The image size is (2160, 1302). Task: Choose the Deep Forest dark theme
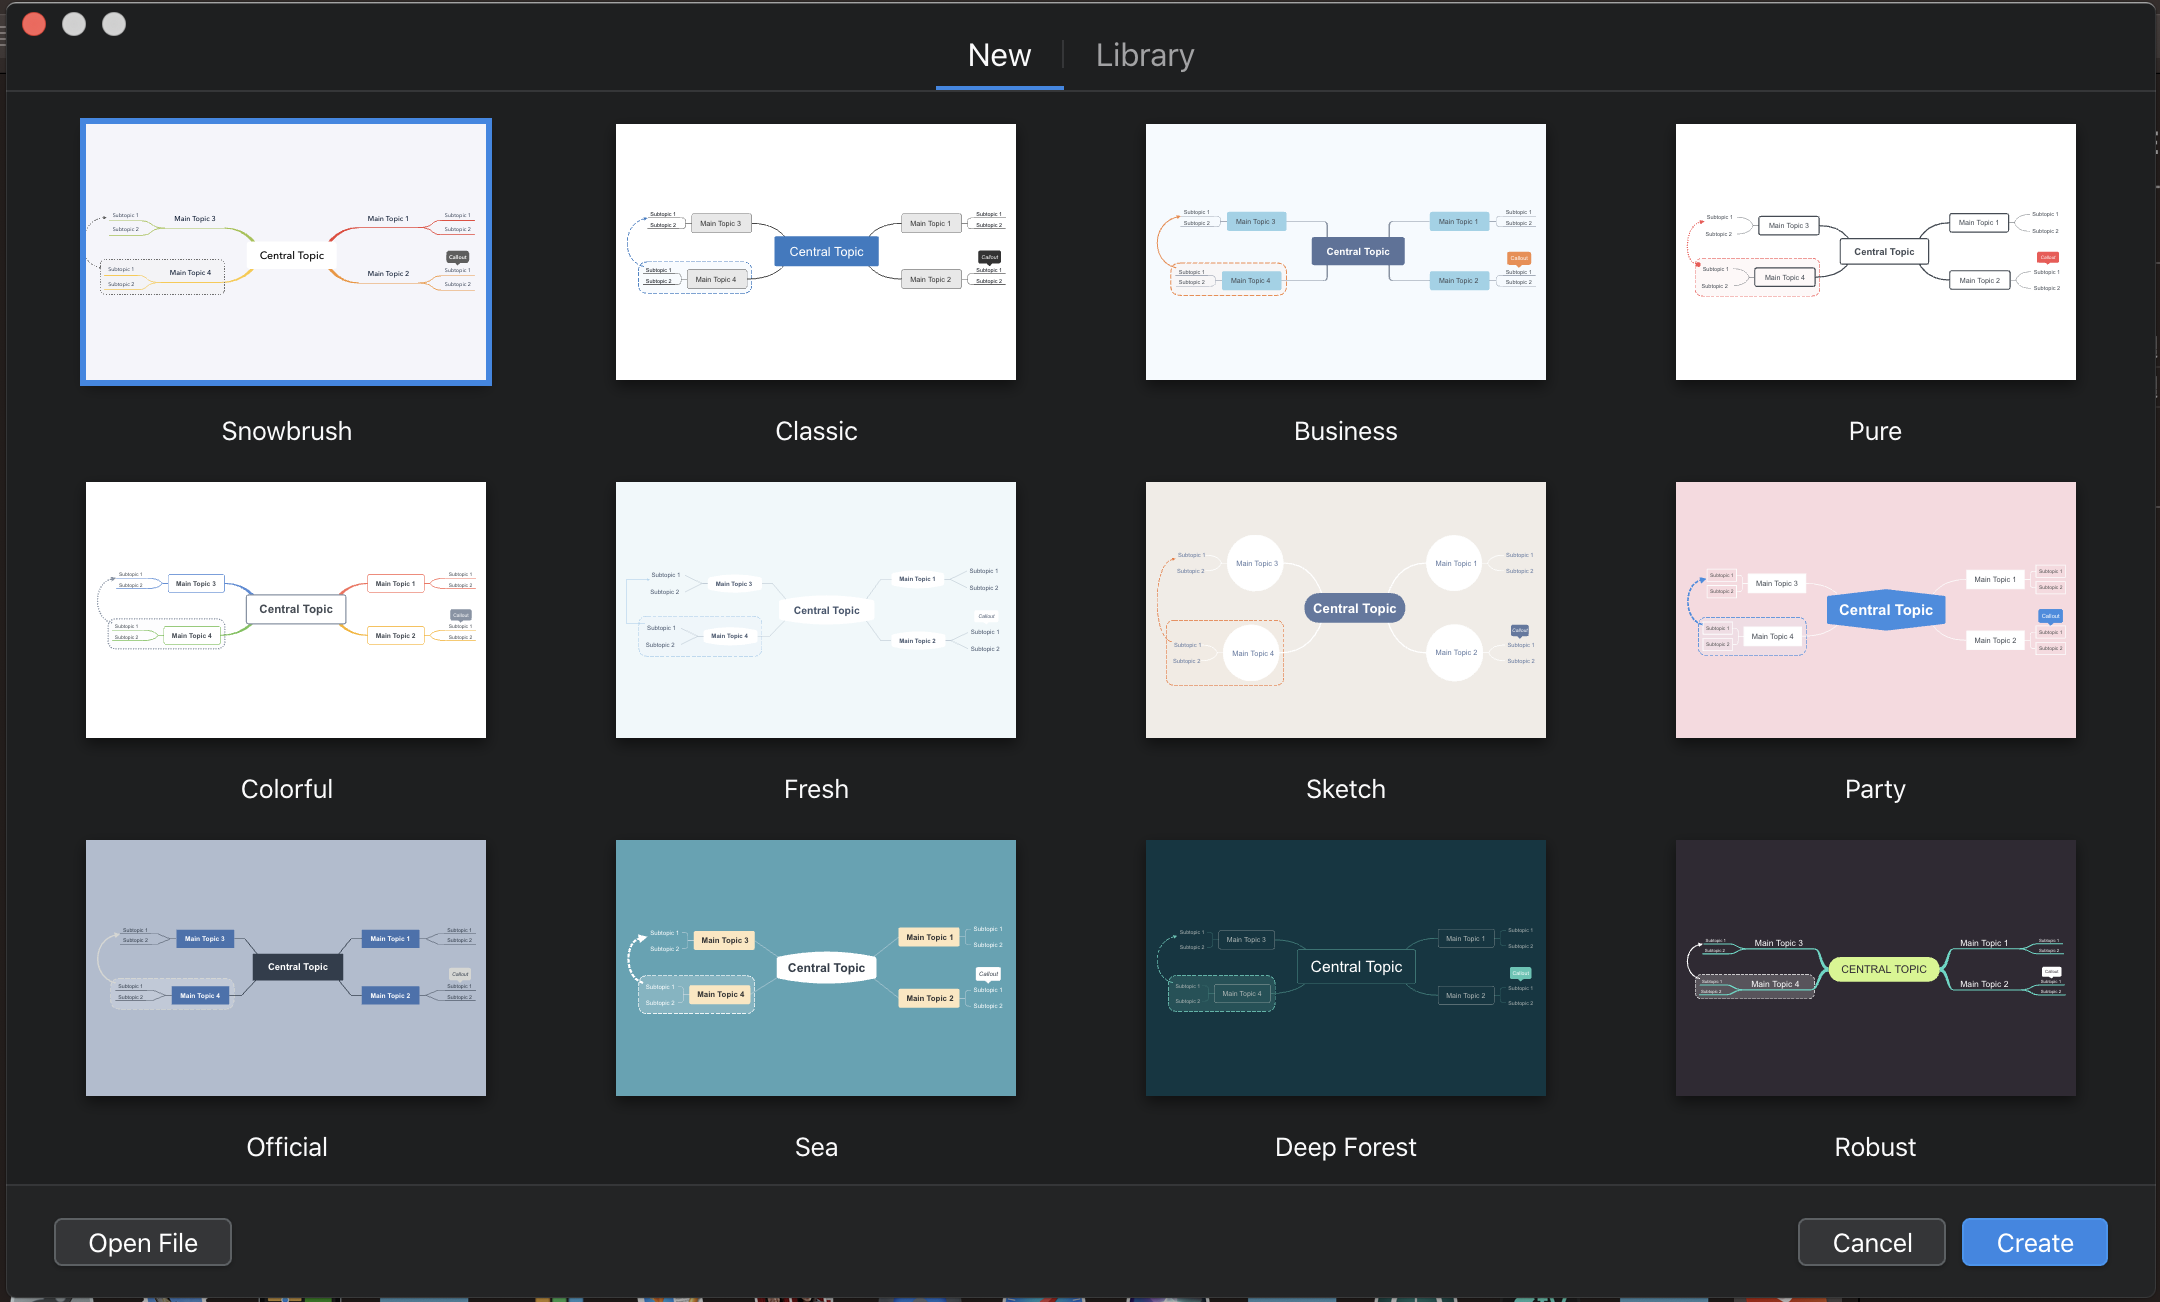(1345, 968)
